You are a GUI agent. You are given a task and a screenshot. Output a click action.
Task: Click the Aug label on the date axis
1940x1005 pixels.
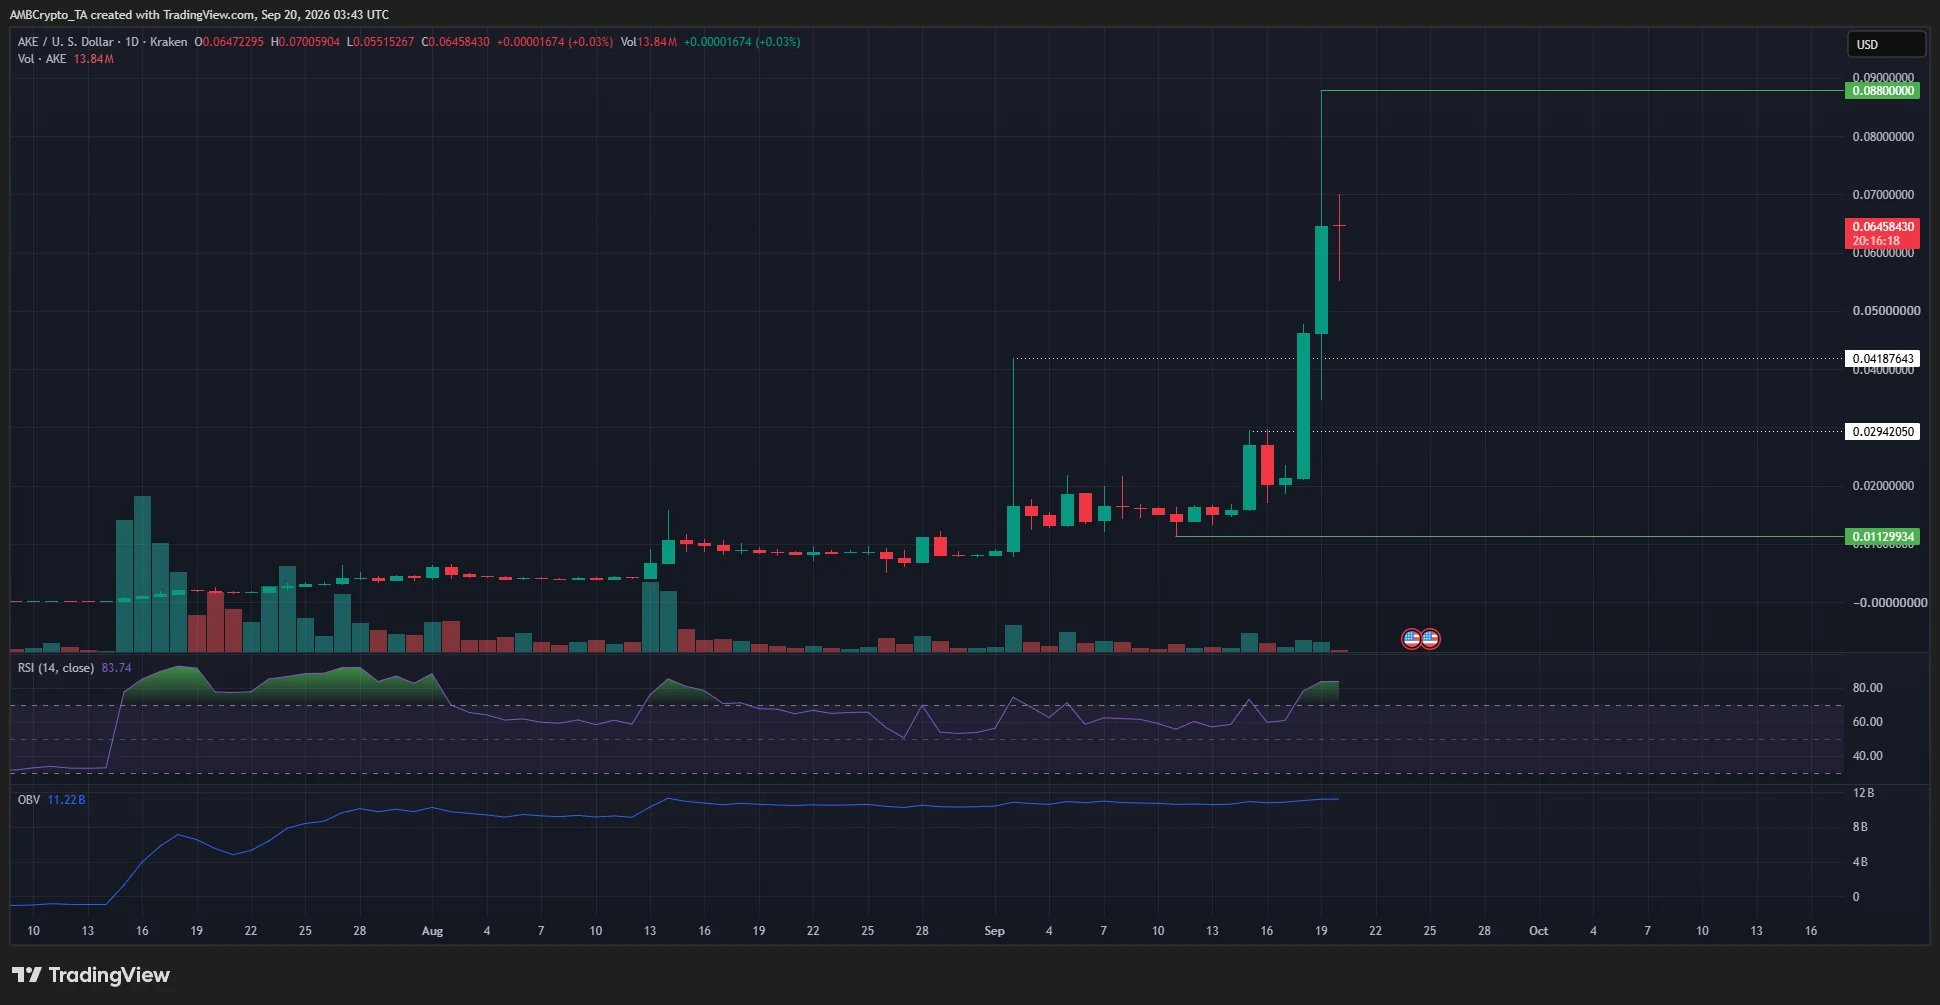pyautogui.click(x=432, y=931)
